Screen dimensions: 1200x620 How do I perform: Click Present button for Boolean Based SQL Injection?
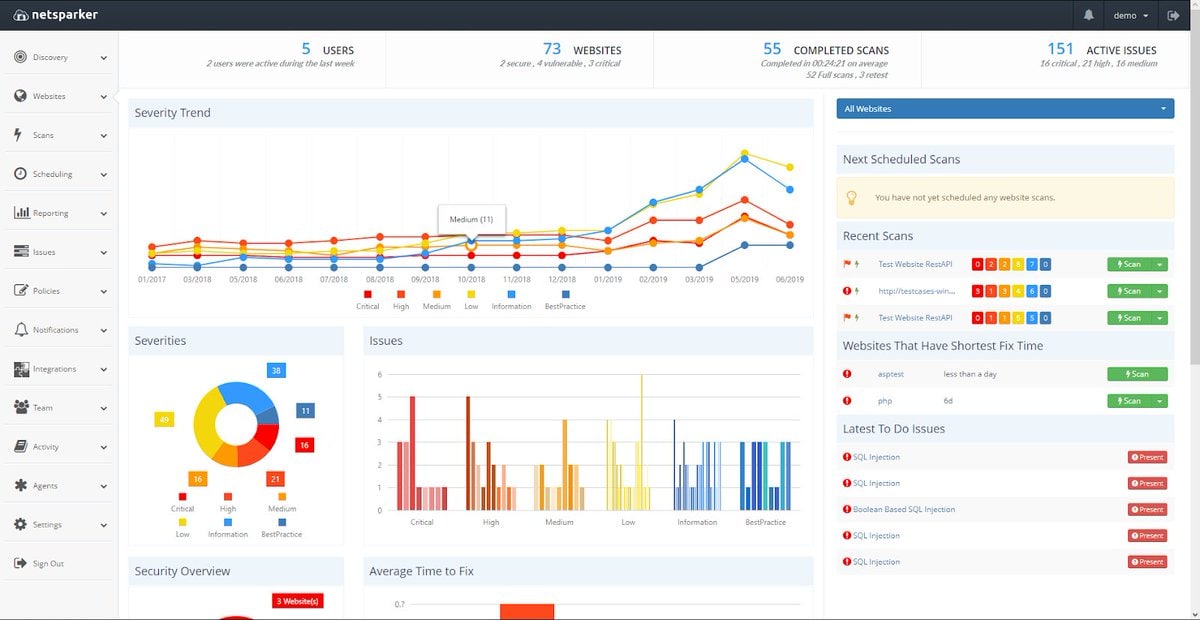click(x=1147, y=509)
